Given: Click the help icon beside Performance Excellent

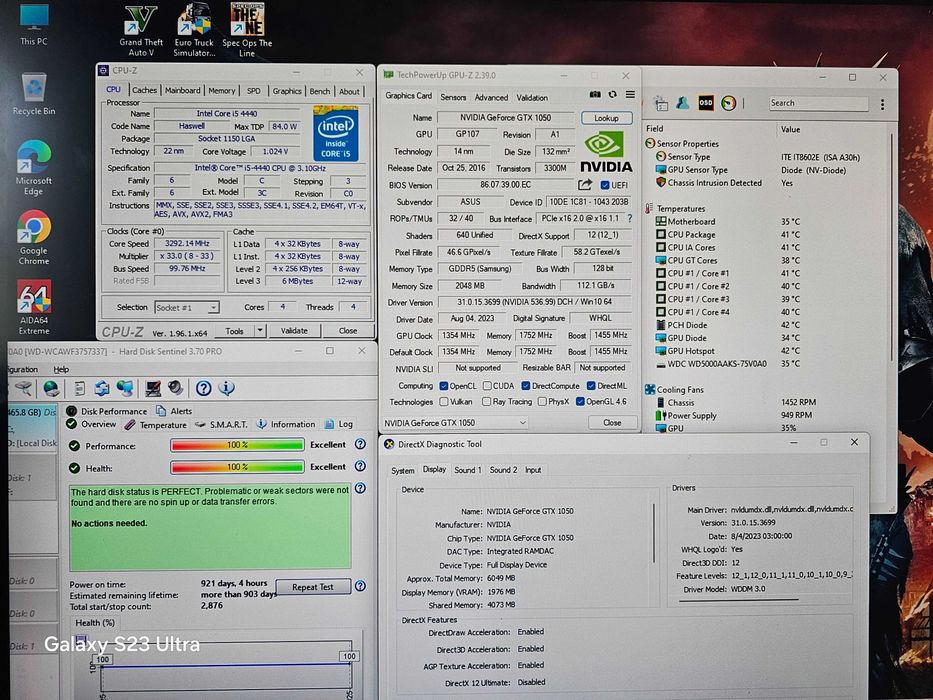Looking at the screenshot, I should 360,444.
